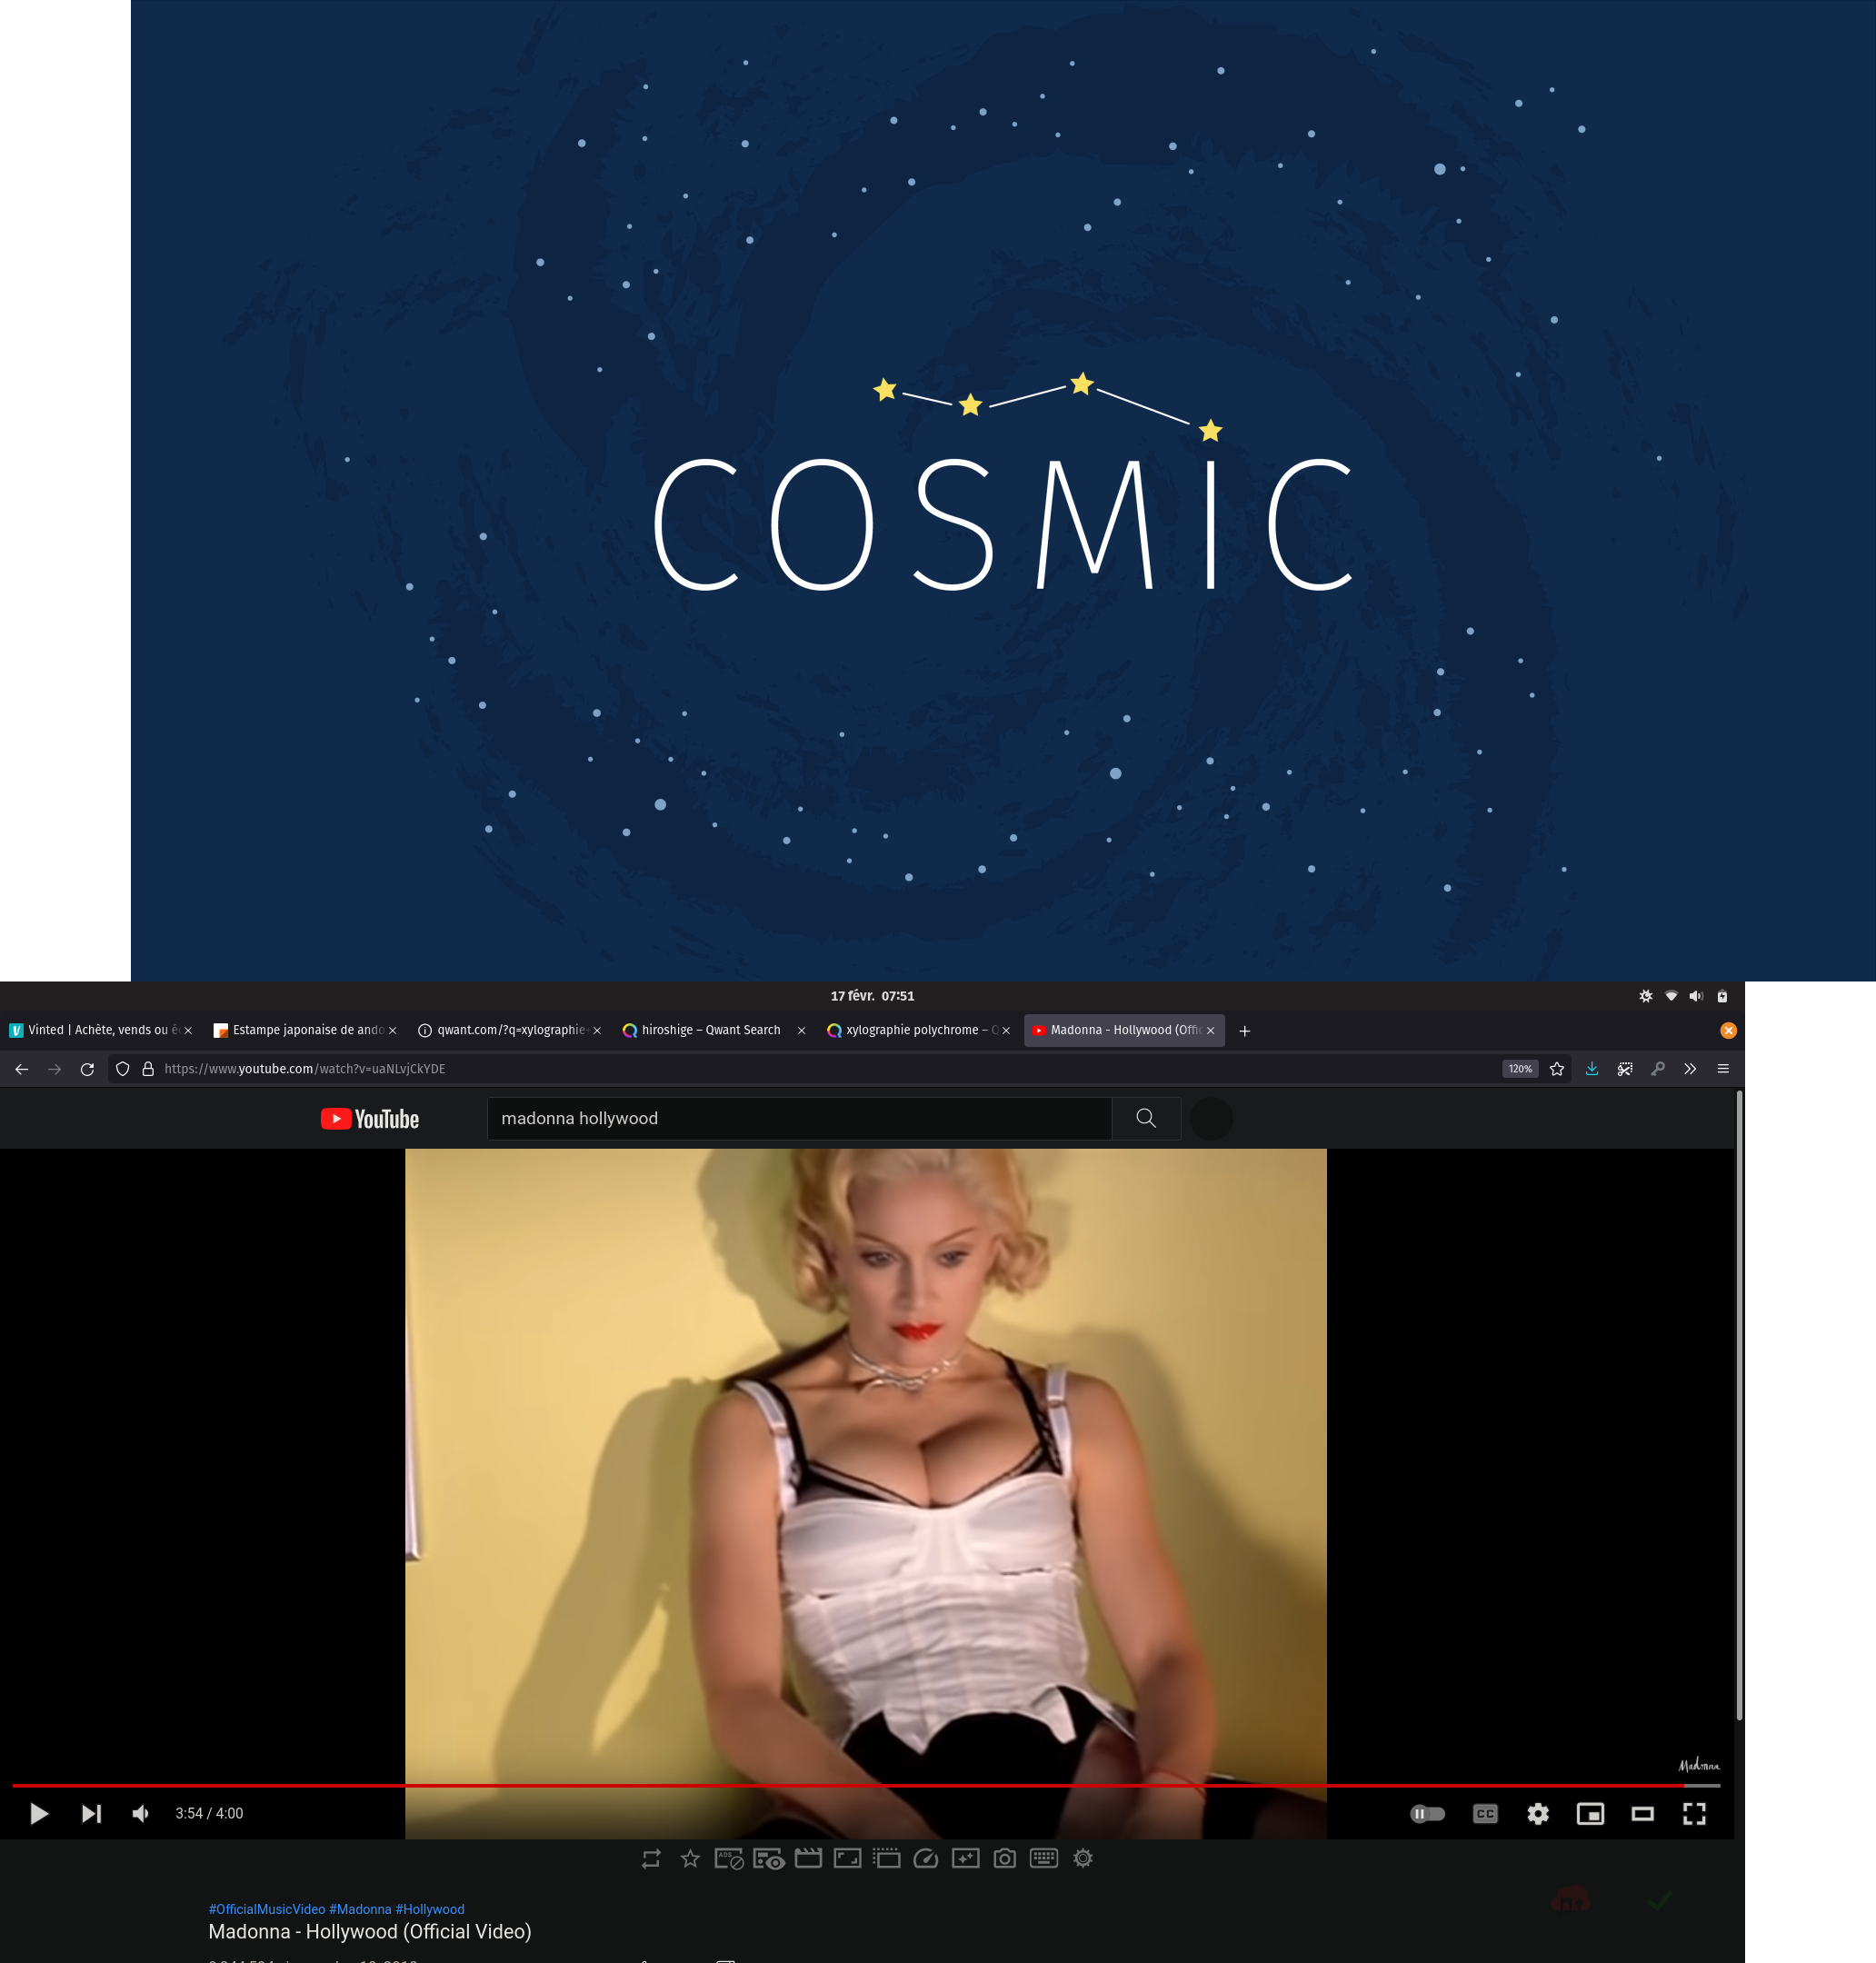The height and width of the screenshot is (1963, 1876).
Task: Click the loop video icon below the player
Action: coord(651,1859)
